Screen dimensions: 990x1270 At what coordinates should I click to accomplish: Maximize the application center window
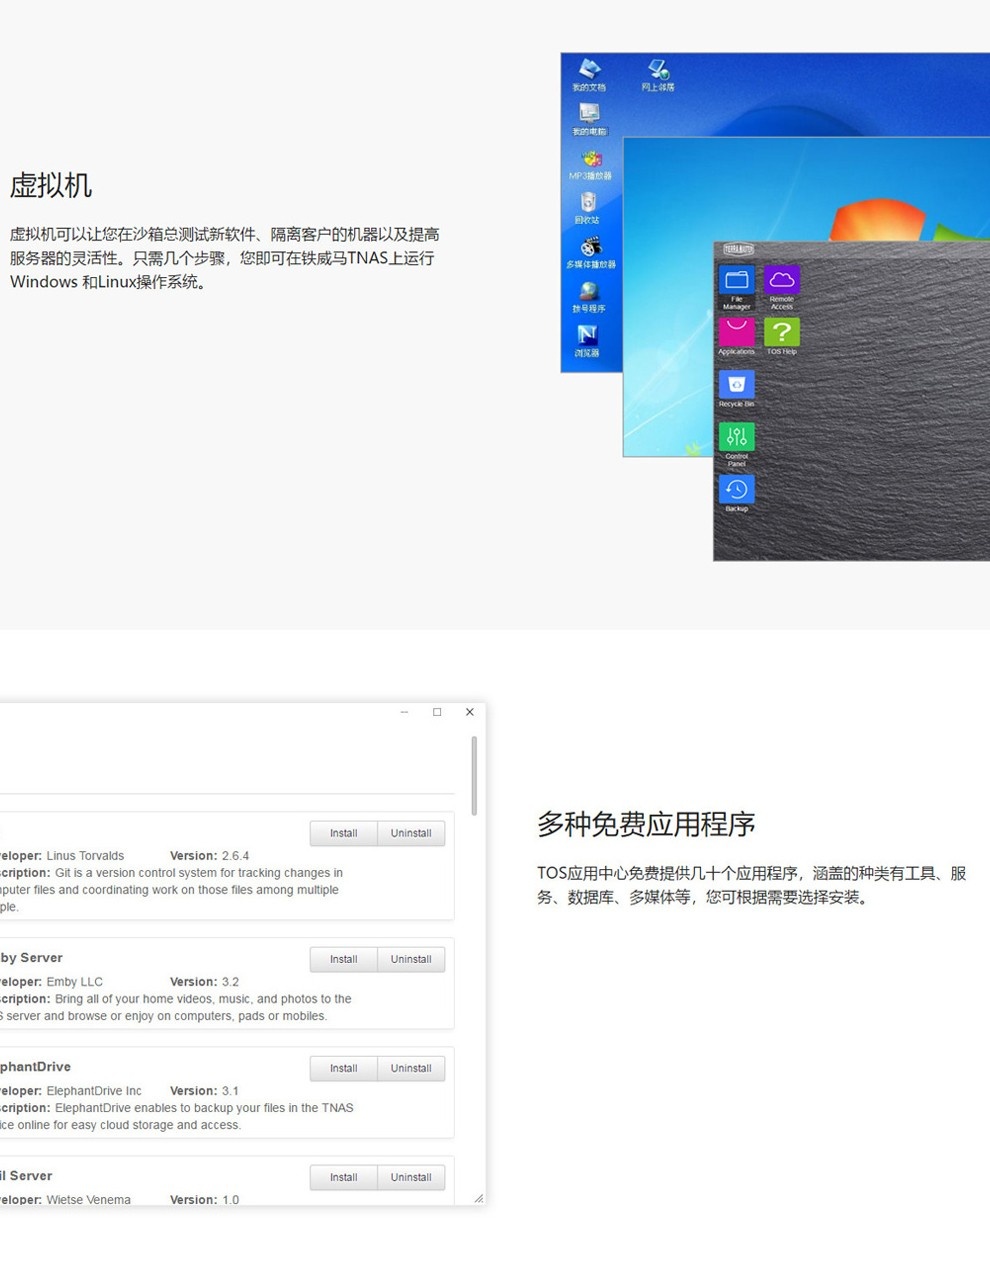coord(437,712)
